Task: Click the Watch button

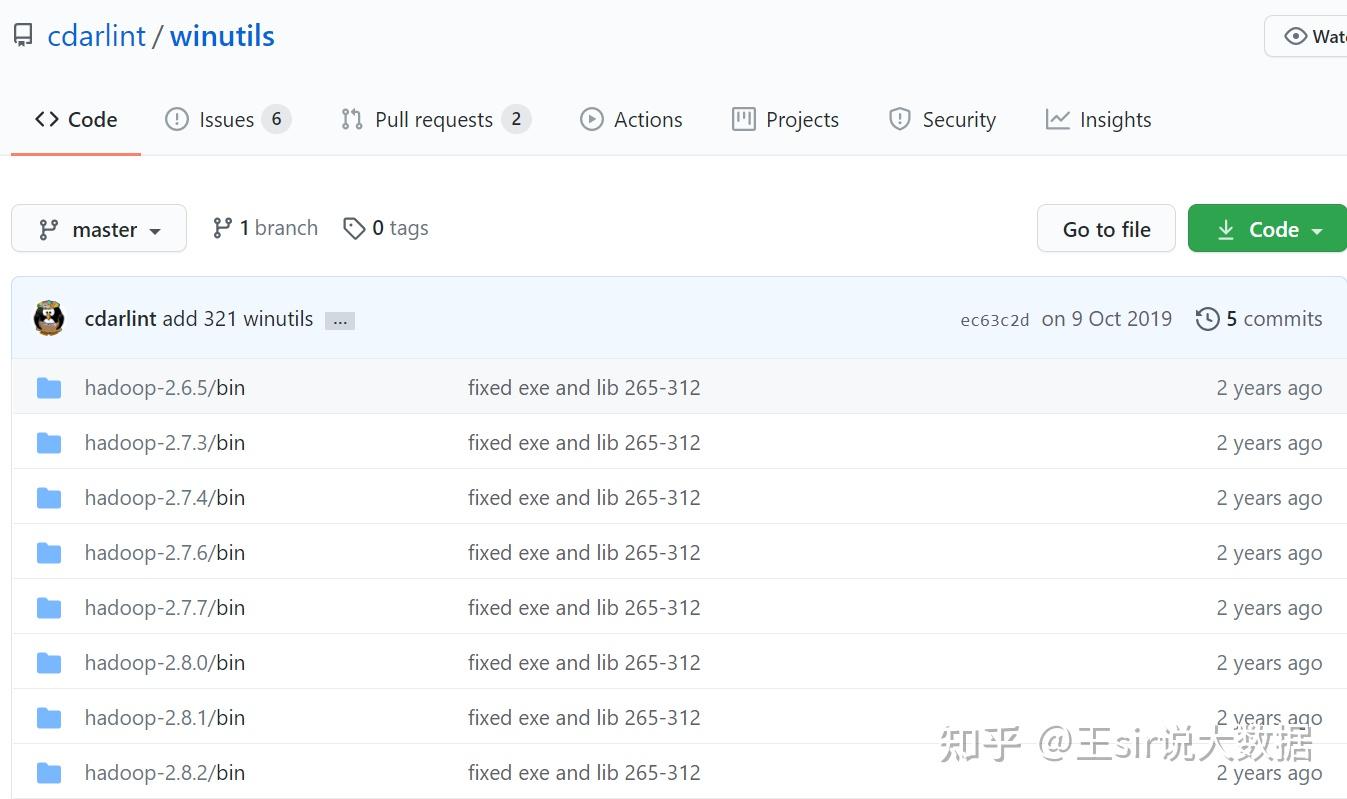Action: (x=1319, y=35)
